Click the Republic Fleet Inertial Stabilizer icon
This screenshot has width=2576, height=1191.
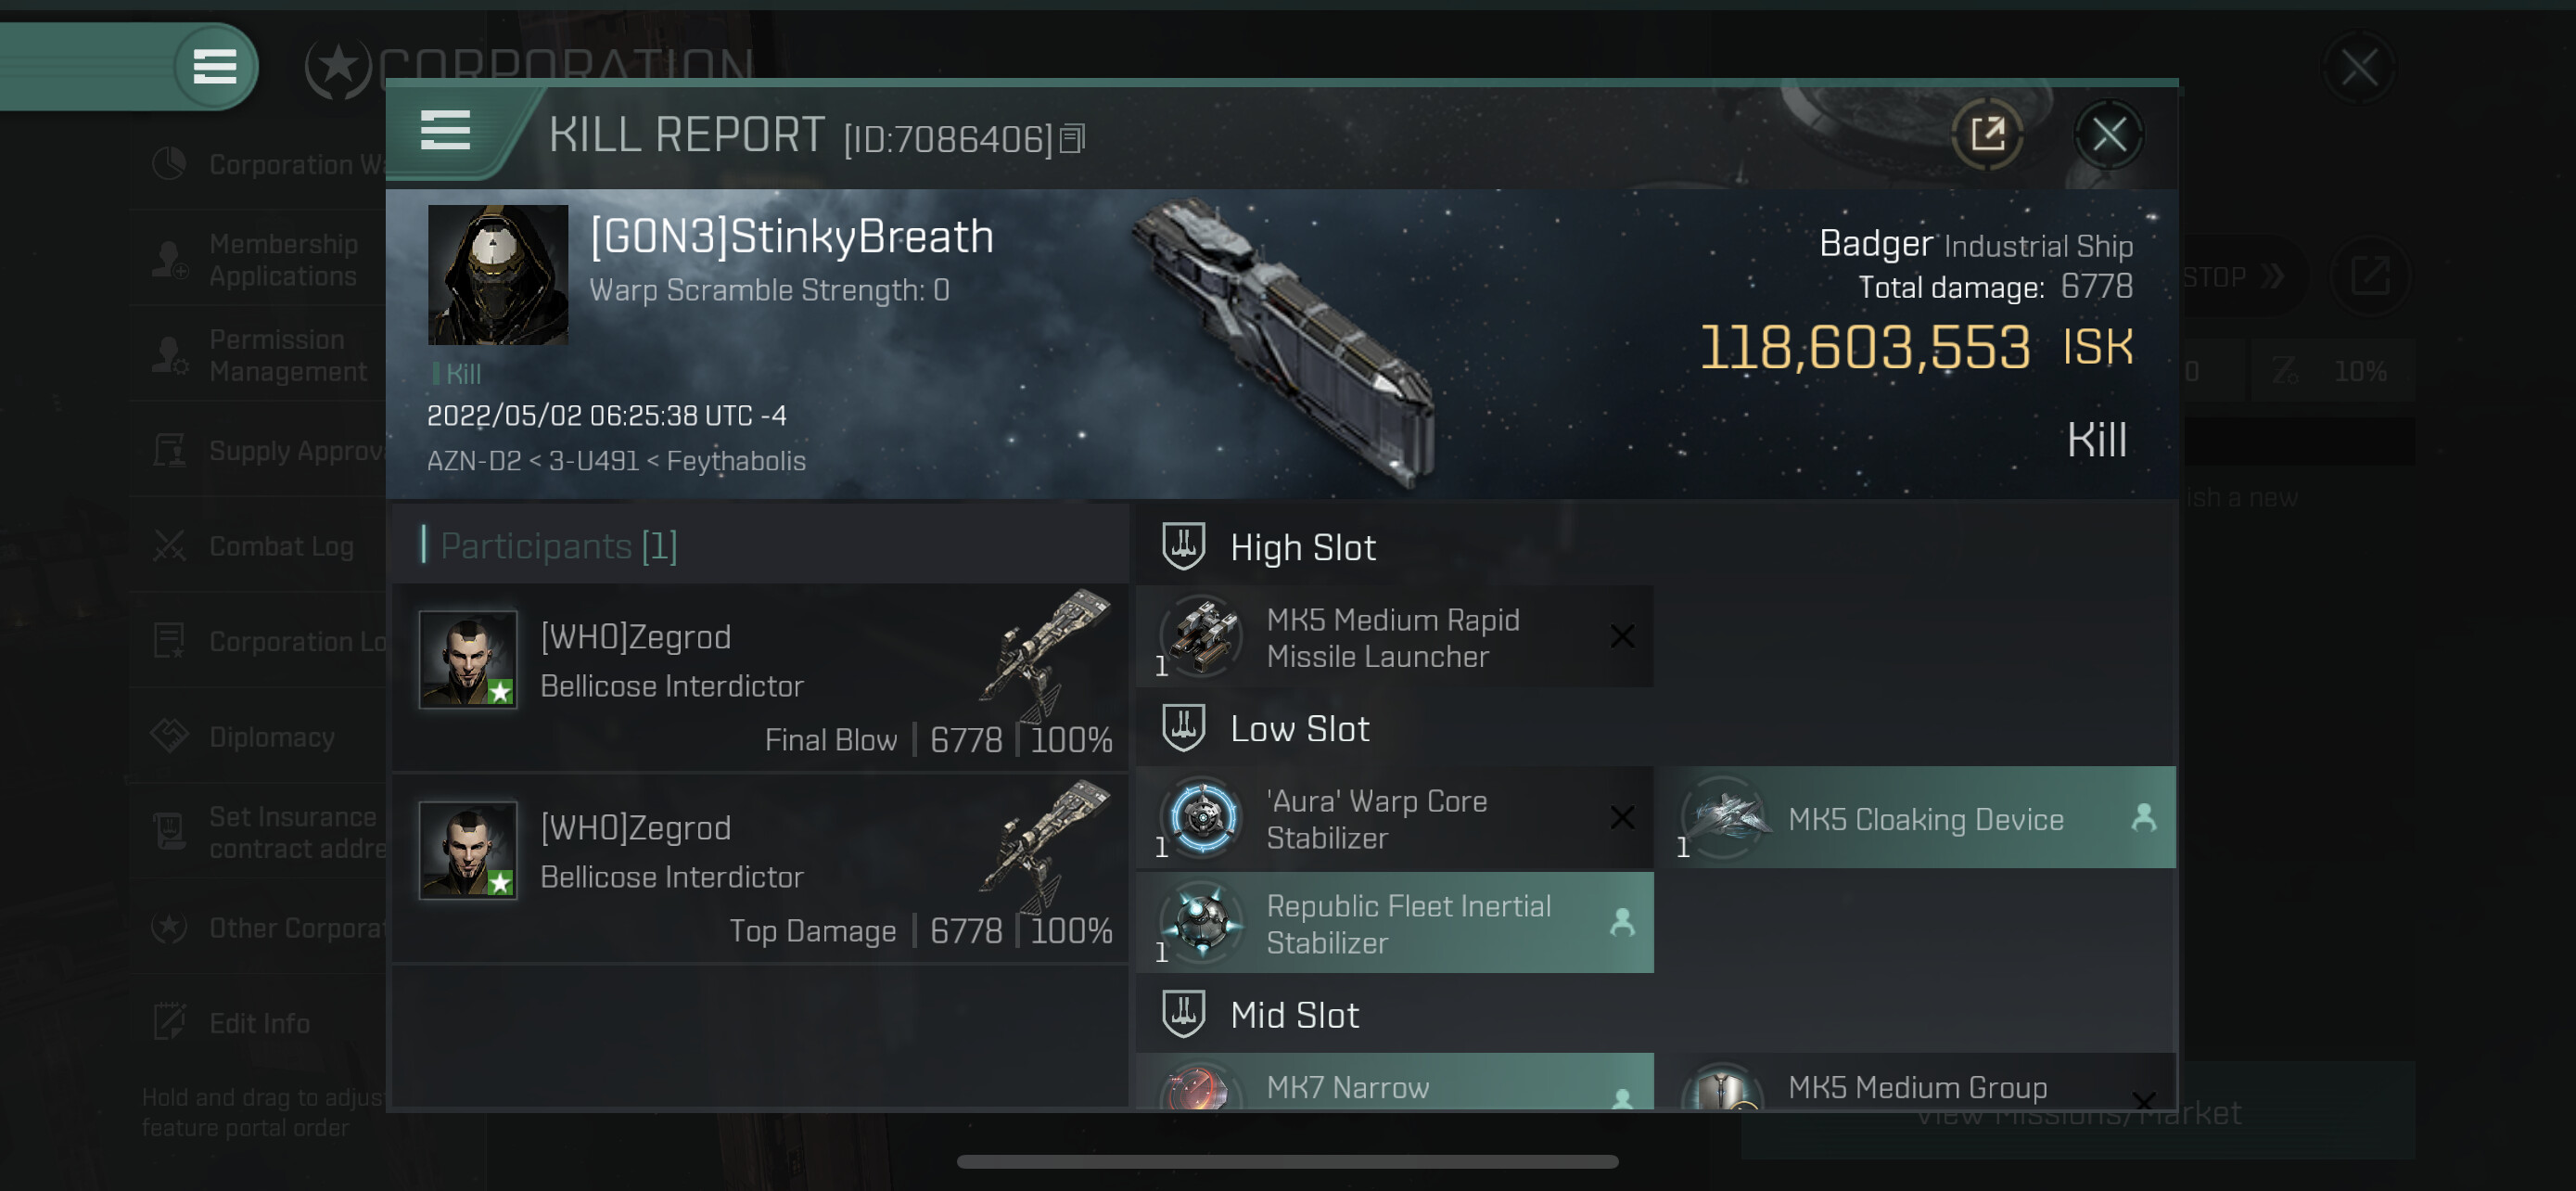[1203, 922]
